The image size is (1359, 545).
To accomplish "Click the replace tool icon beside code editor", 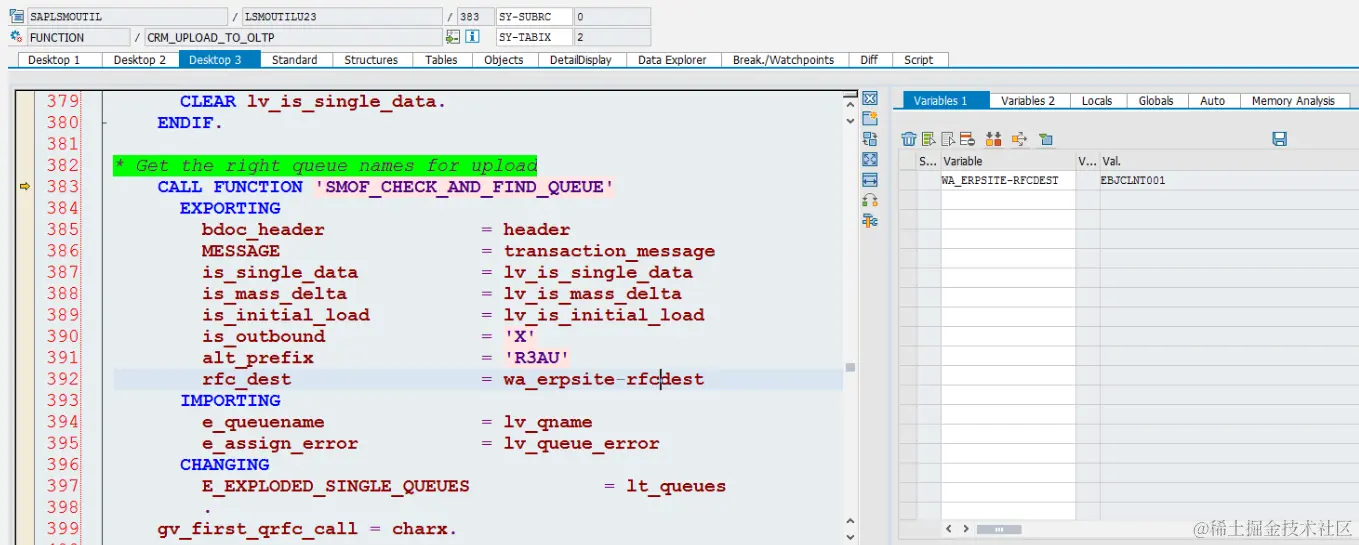I will coord(870,139).
